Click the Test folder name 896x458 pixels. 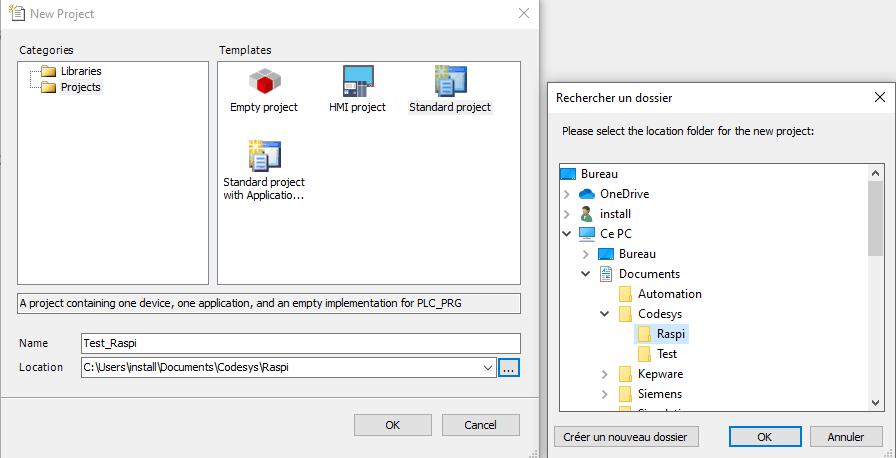pos(667,354)
